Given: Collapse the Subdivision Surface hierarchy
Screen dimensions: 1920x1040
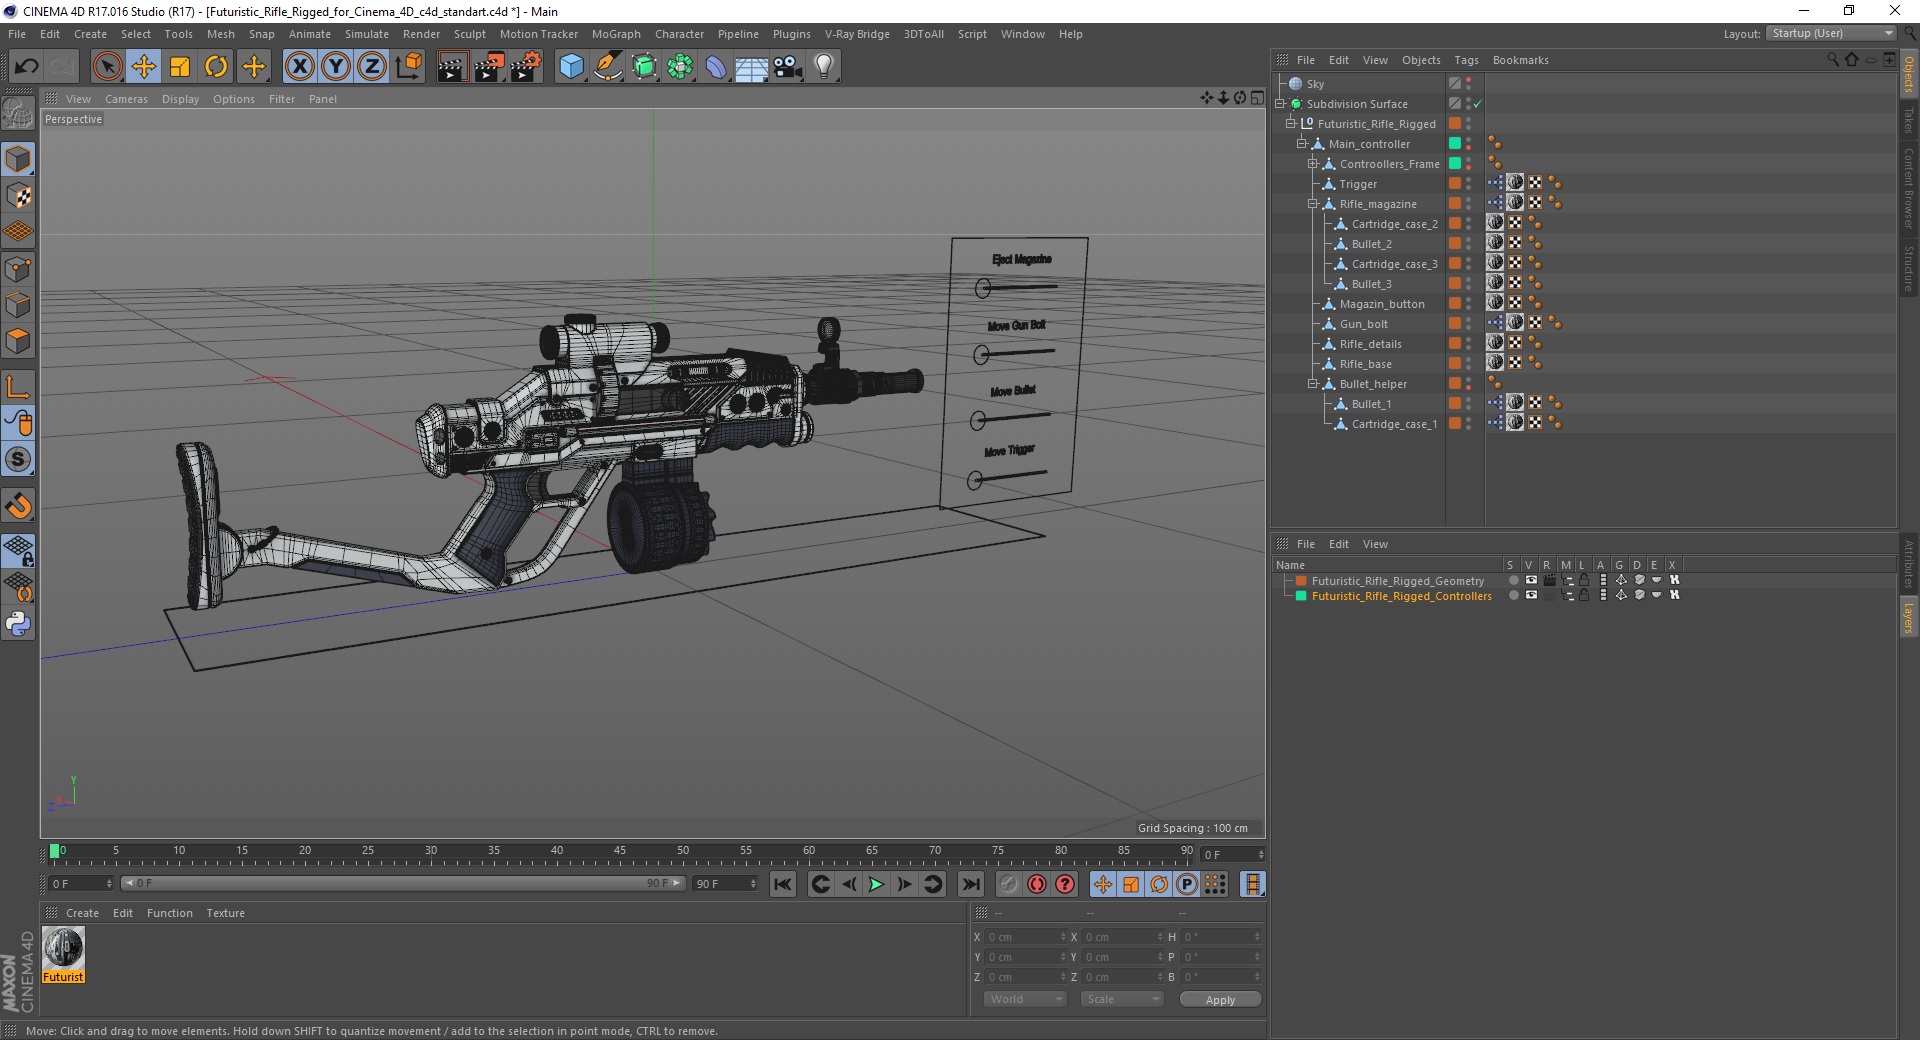Looking at the screenshot, I should pyautogui.click(x=1279, y=104).
